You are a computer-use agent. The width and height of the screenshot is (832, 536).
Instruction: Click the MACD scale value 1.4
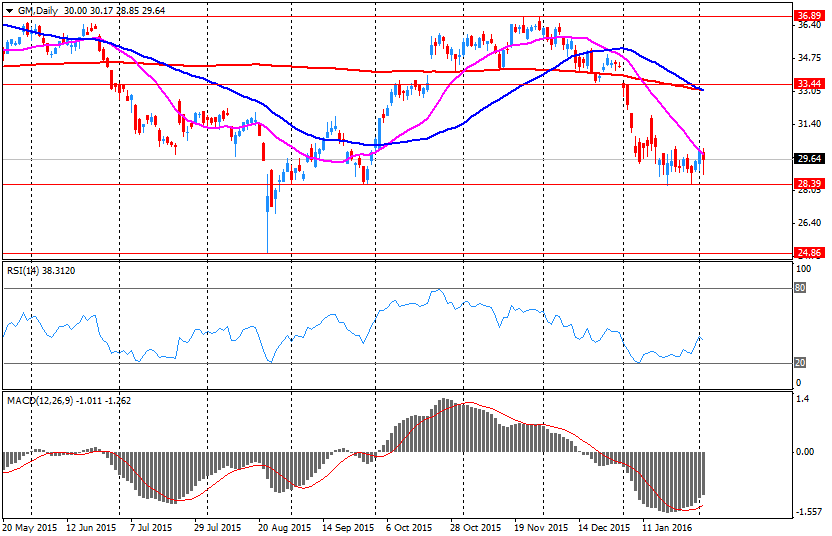coord(802,399)
